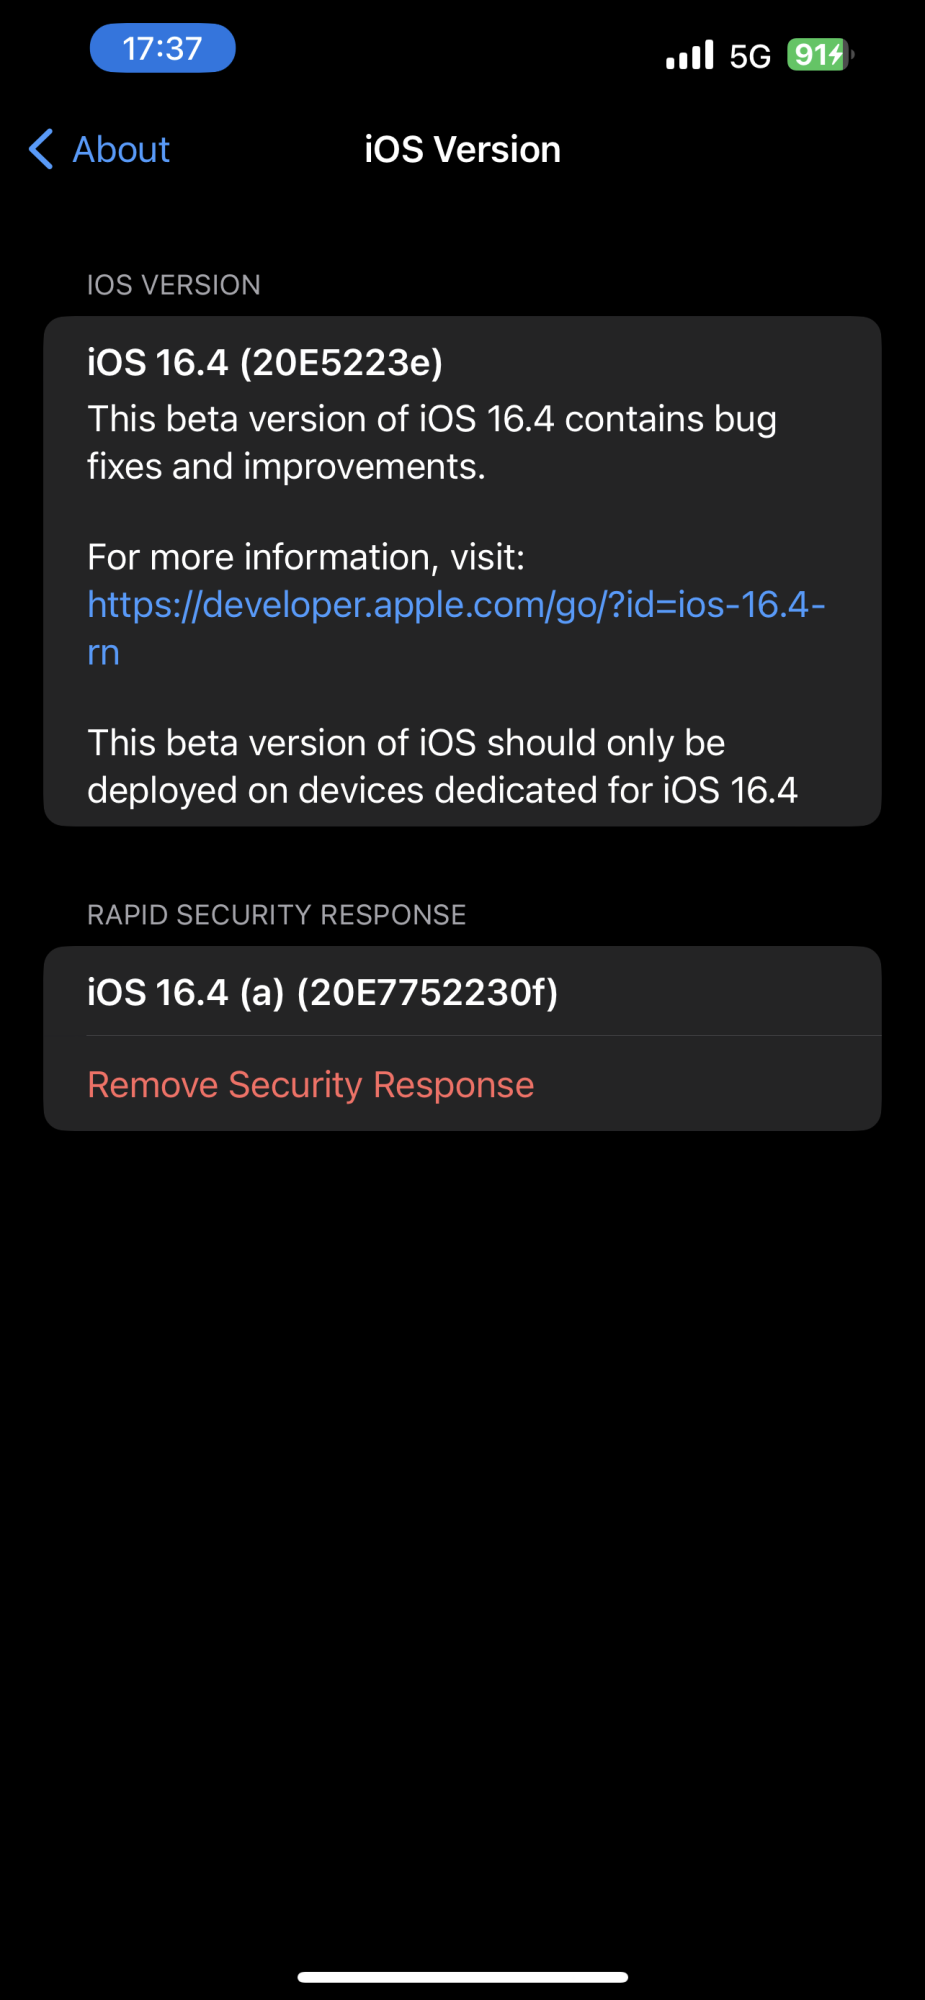Tap the battery charging bolt symbol

coord(836,55)
